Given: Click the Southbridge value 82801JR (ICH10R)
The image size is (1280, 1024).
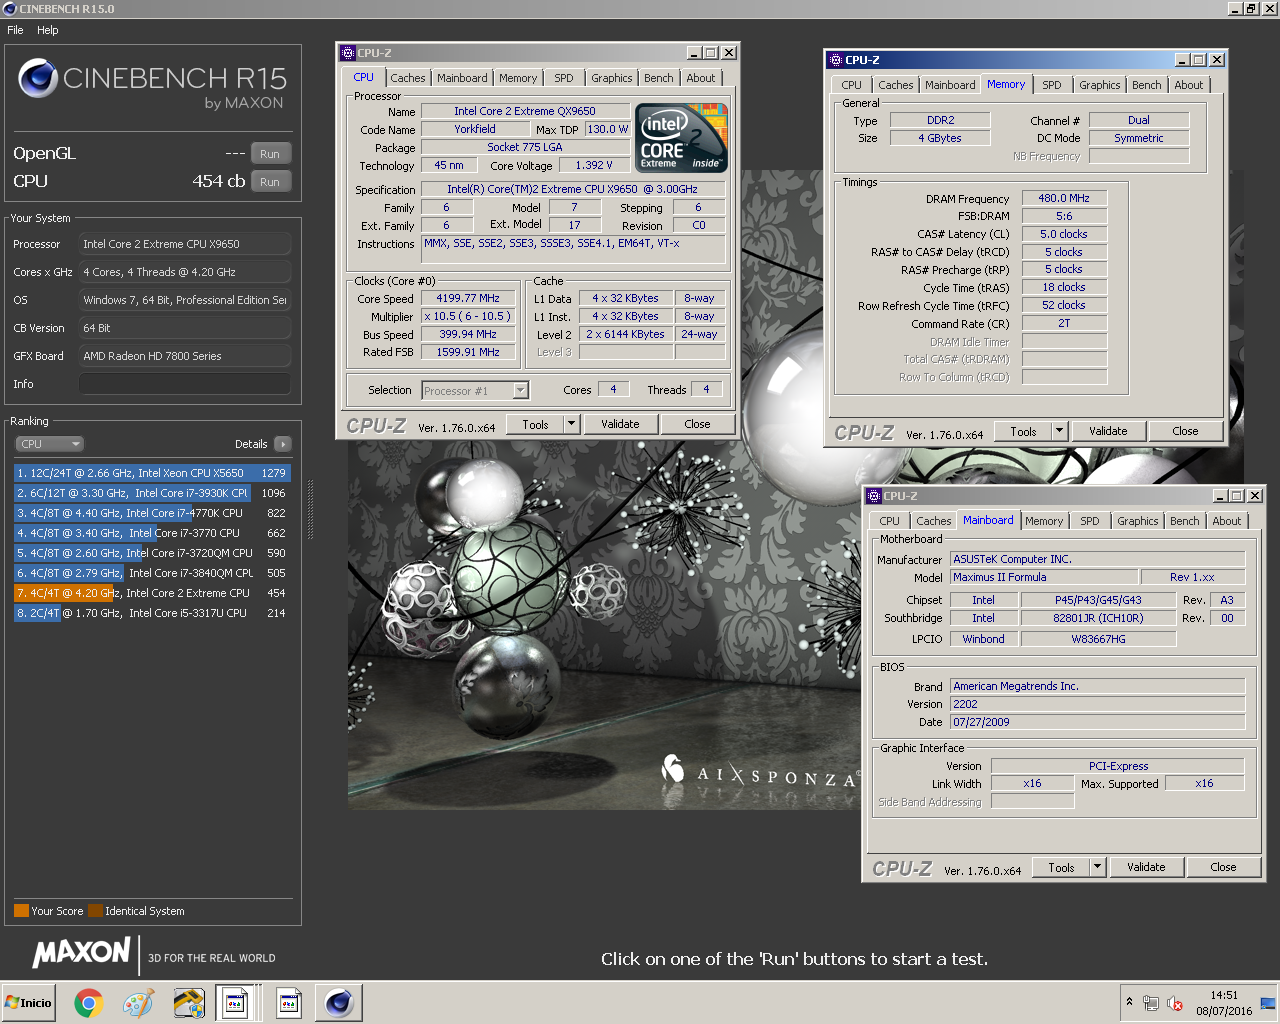Looking at the screenshot, I should coord(1098,618).
